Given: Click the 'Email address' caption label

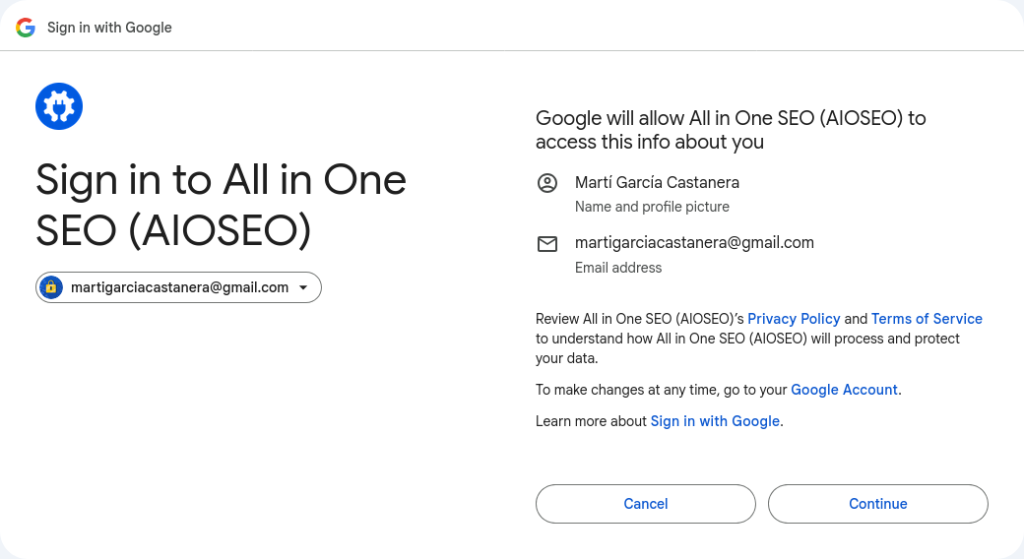Looking at the screenshot, I should pyautogui.click(x=618, y=268).
